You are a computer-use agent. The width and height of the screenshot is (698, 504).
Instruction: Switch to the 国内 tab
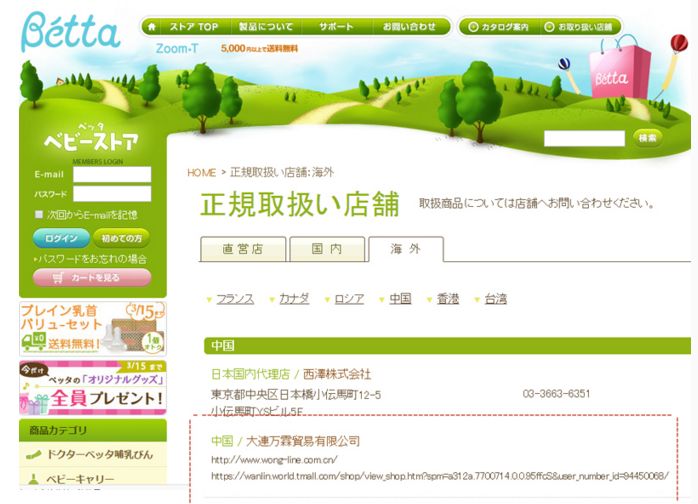tap(327, 249)
